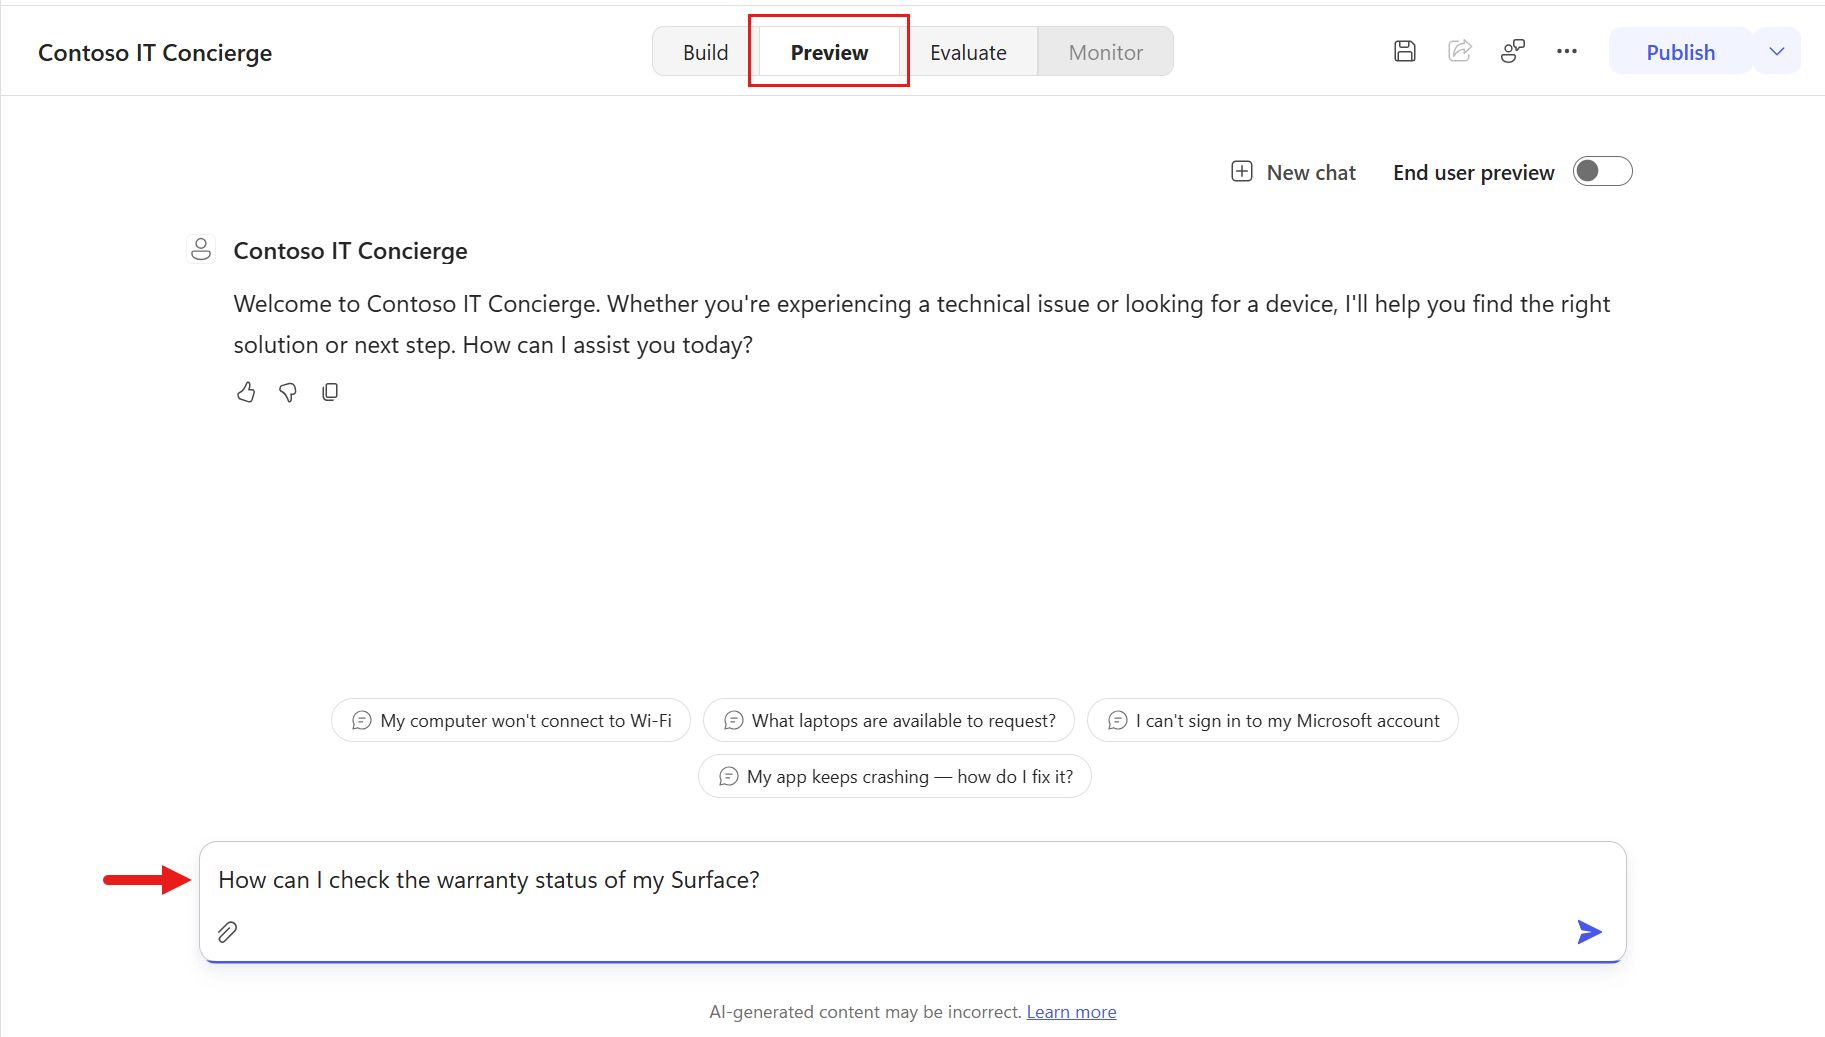The width and height of the screenshot is (1825, 1037).
Task: Choose 'My computer won't connect to Wi-Fi' suggestion
Action: 511,720
